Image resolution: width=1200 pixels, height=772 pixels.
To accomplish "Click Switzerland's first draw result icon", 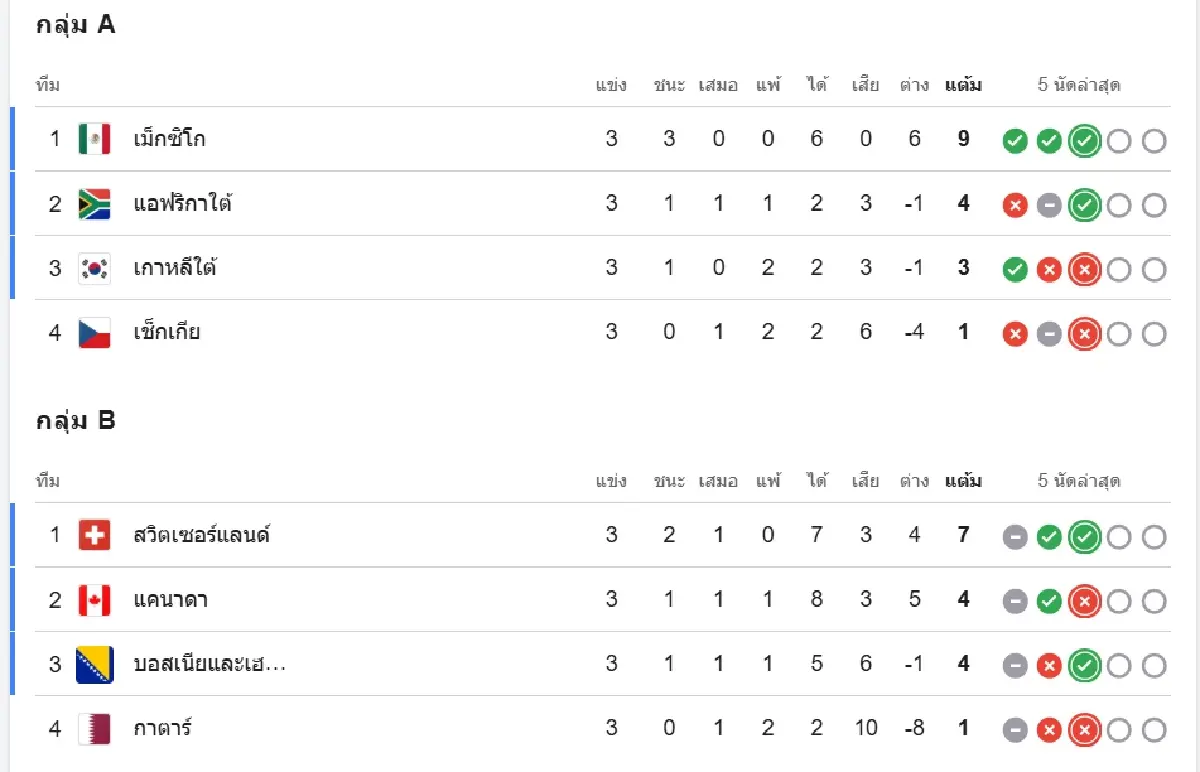I will coord(1015,537).
